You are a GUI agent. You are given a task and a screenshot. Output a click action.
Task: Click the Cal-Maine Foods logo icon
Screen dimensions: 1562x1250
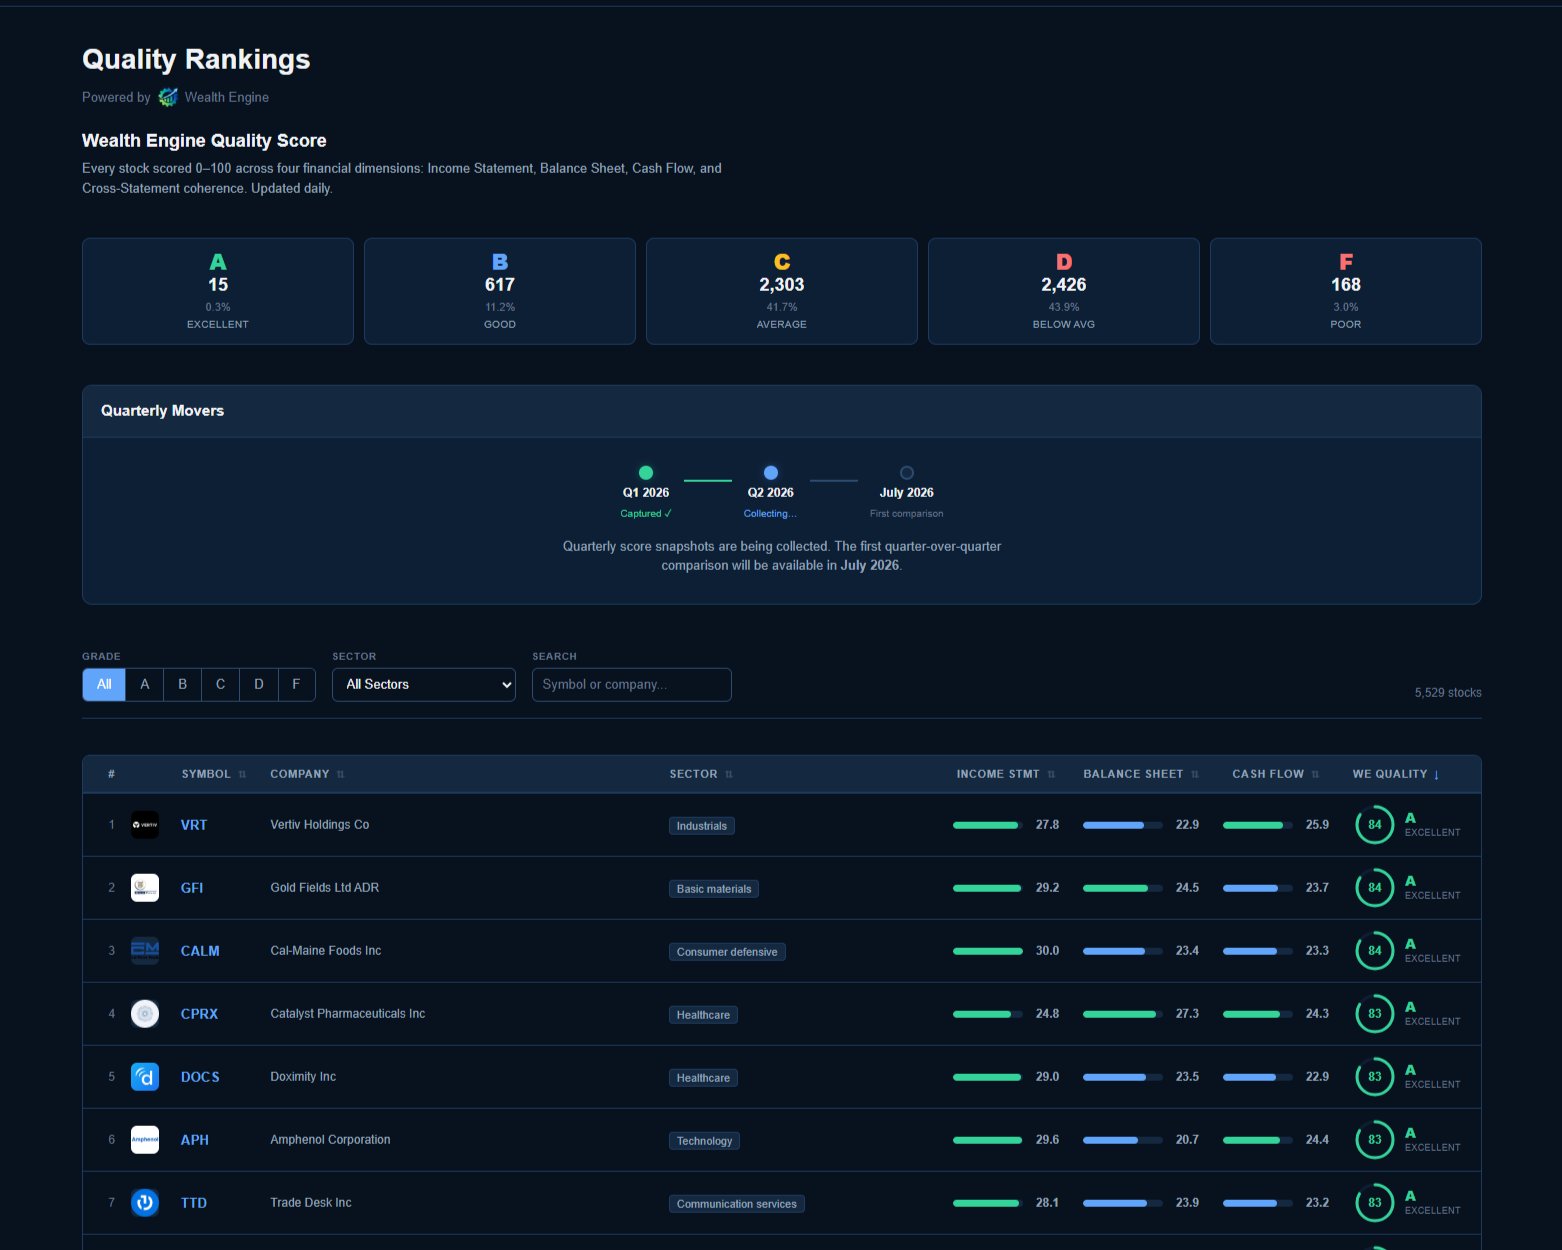tap(145, 951)
